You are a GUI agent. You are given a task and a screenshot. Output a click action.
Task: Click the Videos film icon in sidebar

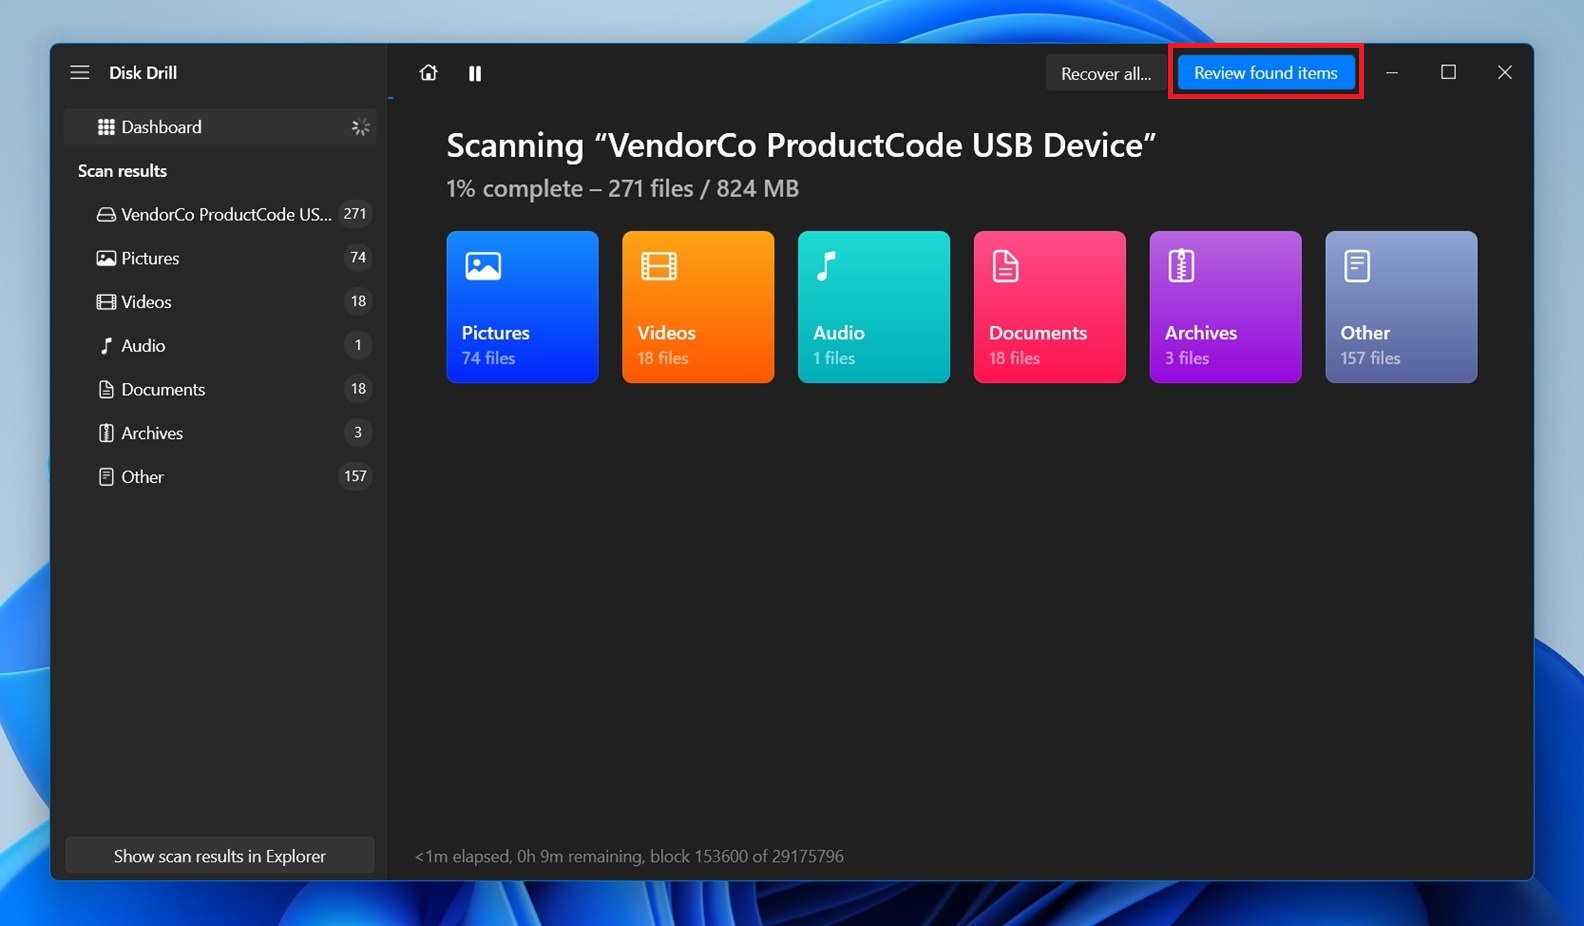[x=106, y=302]
